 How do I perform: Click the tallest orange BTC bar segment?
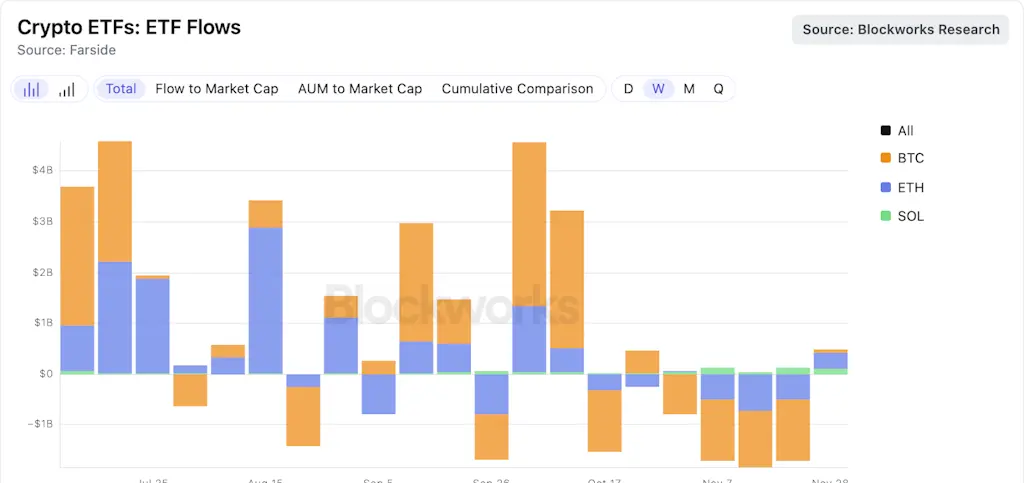point(529,230)
